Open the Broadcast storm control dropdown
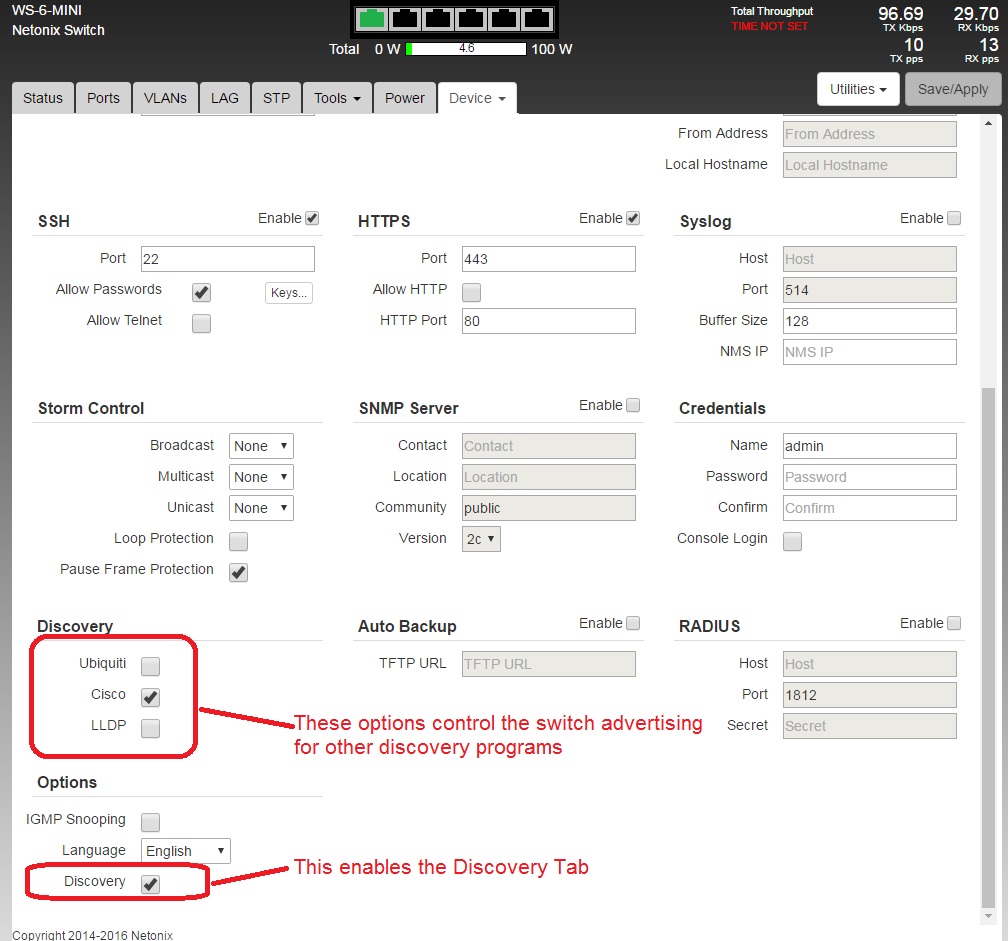The image size is (1008, 941). pos(261,446)
